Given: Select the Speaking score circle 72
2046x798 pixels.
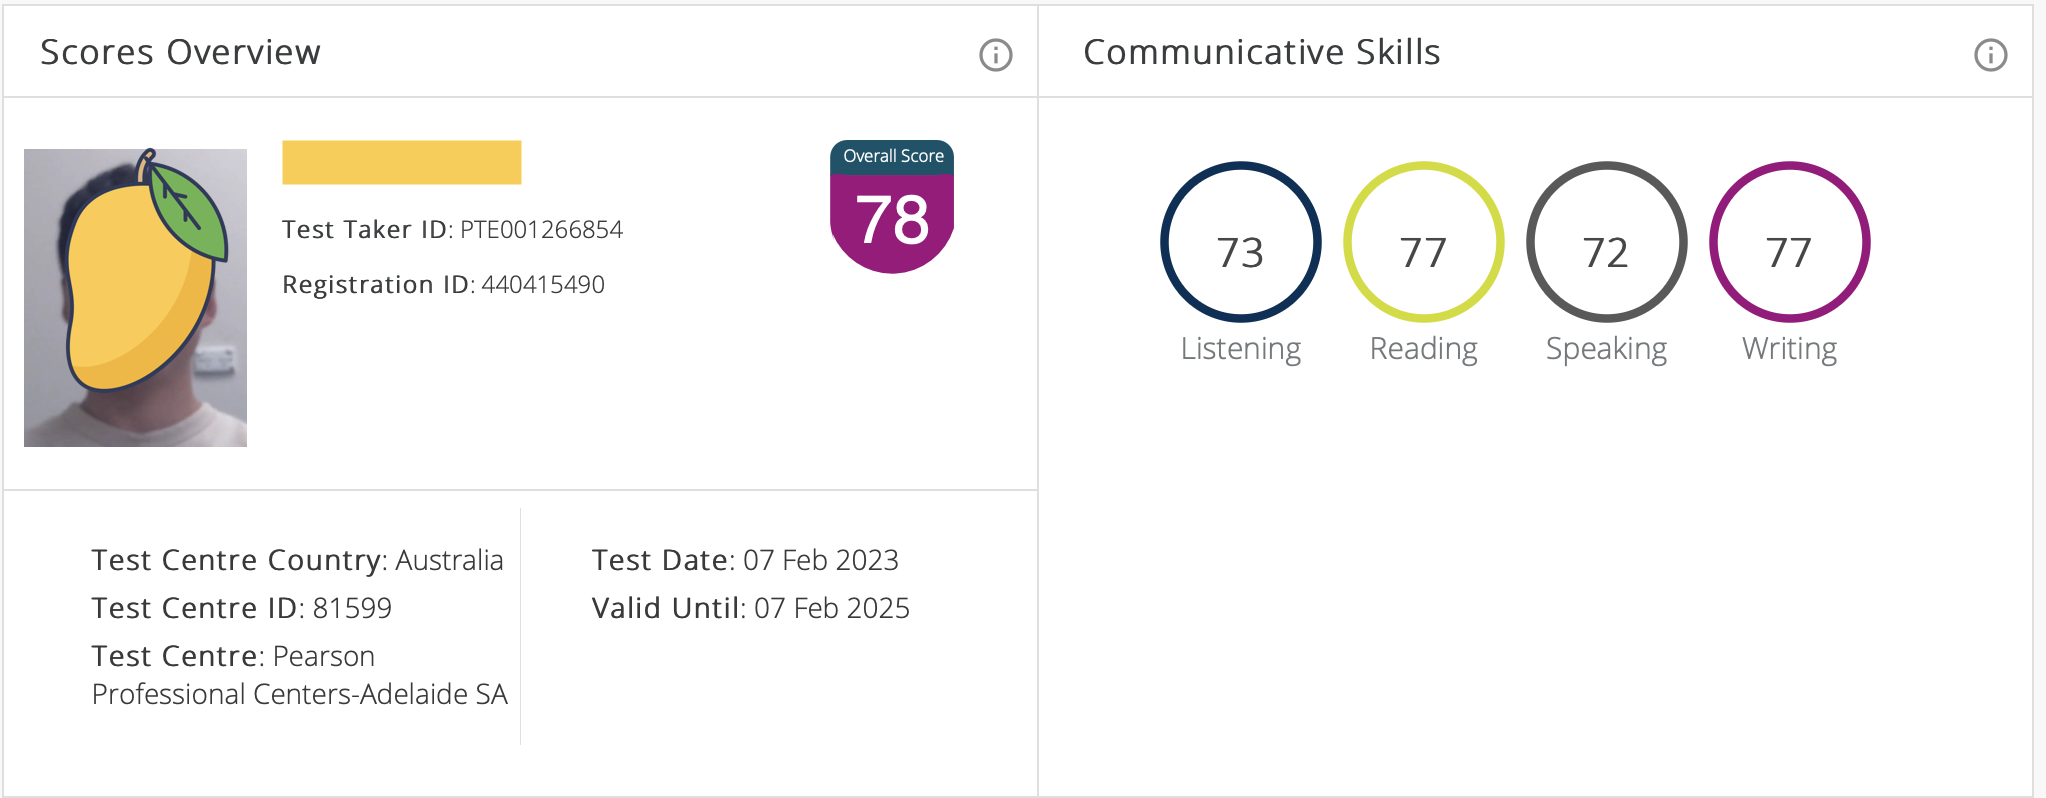Looking at the screenshot, I should point(1606,242).
